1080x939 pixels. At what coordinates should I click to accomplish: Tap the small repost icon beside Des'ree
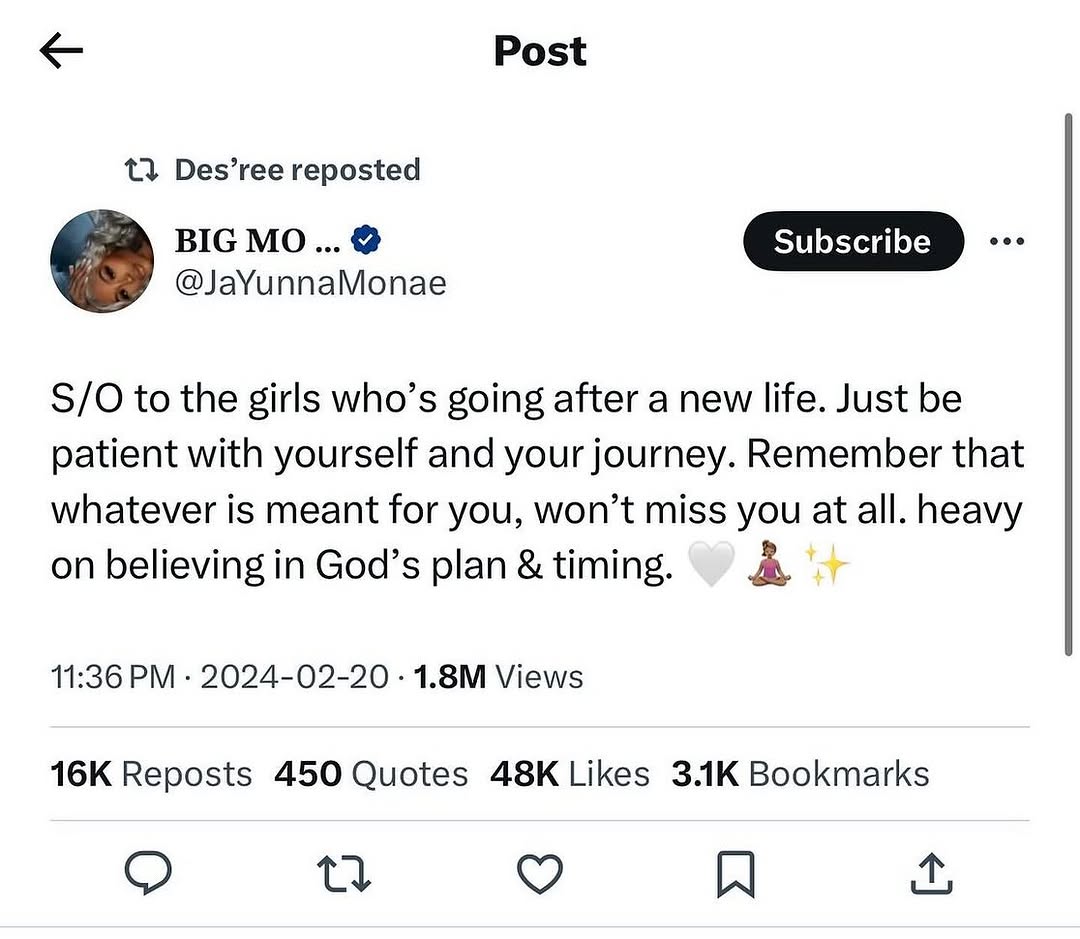point(142,169)
